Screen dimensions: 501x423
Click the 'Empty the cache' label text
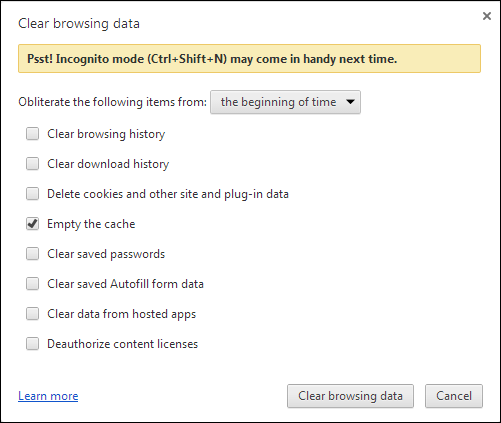91,224
